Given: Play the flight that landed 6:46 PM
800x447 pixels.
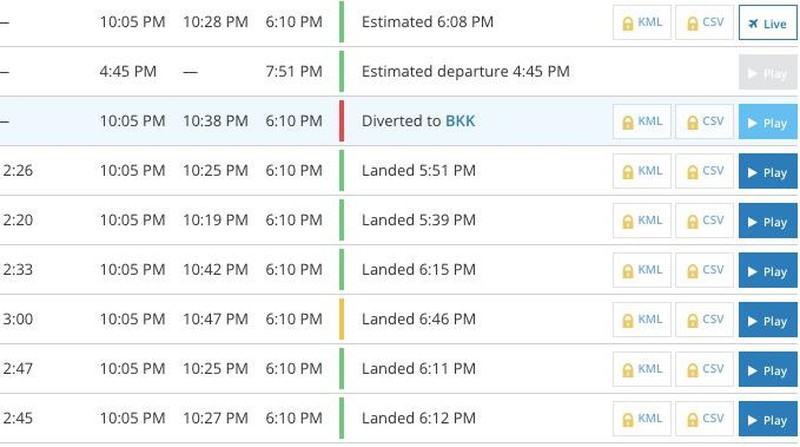Looking at the screenshot, I should pos(768,320).
